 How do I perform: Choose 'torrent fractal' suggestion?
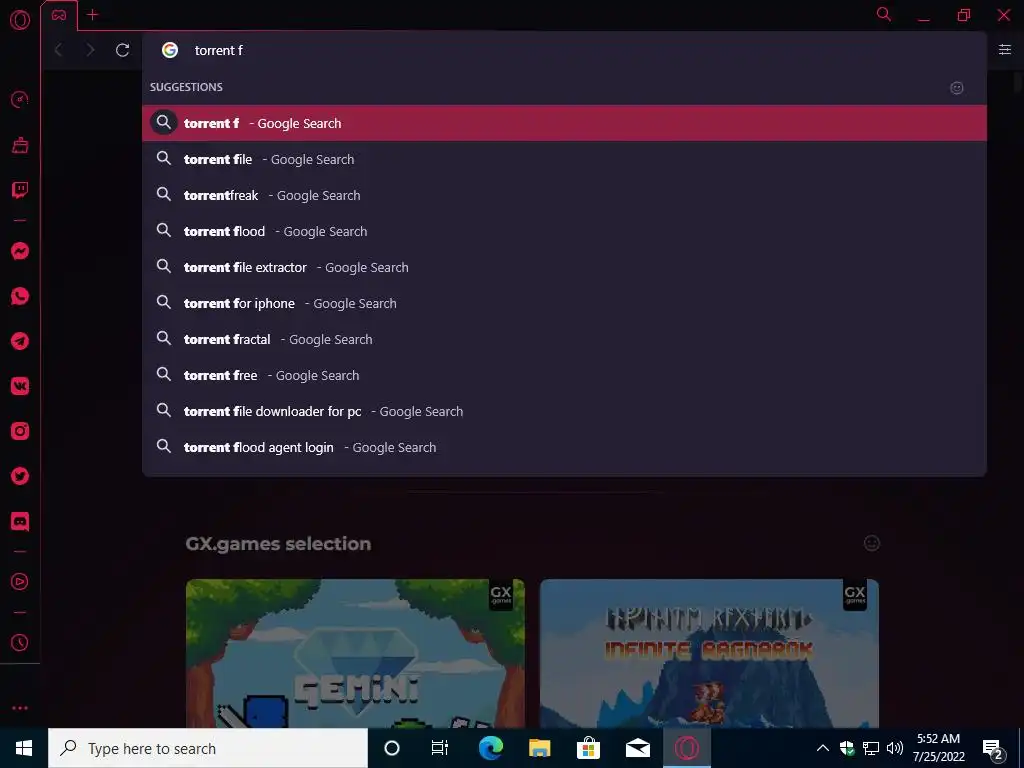pos(564,339)
